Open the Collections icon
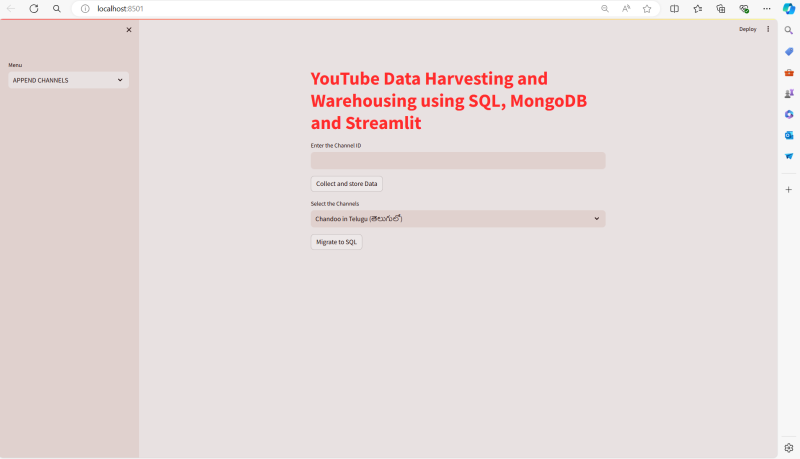800x459 pixels. tap(720, 9)
